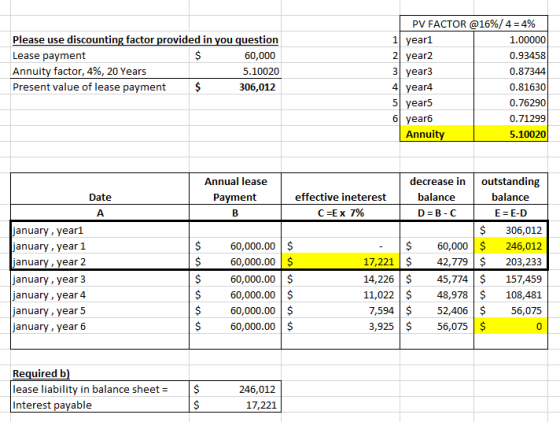Click the 52,406 decrease cell
Viewport: 560px width, 422px height.
click(437, 311)
